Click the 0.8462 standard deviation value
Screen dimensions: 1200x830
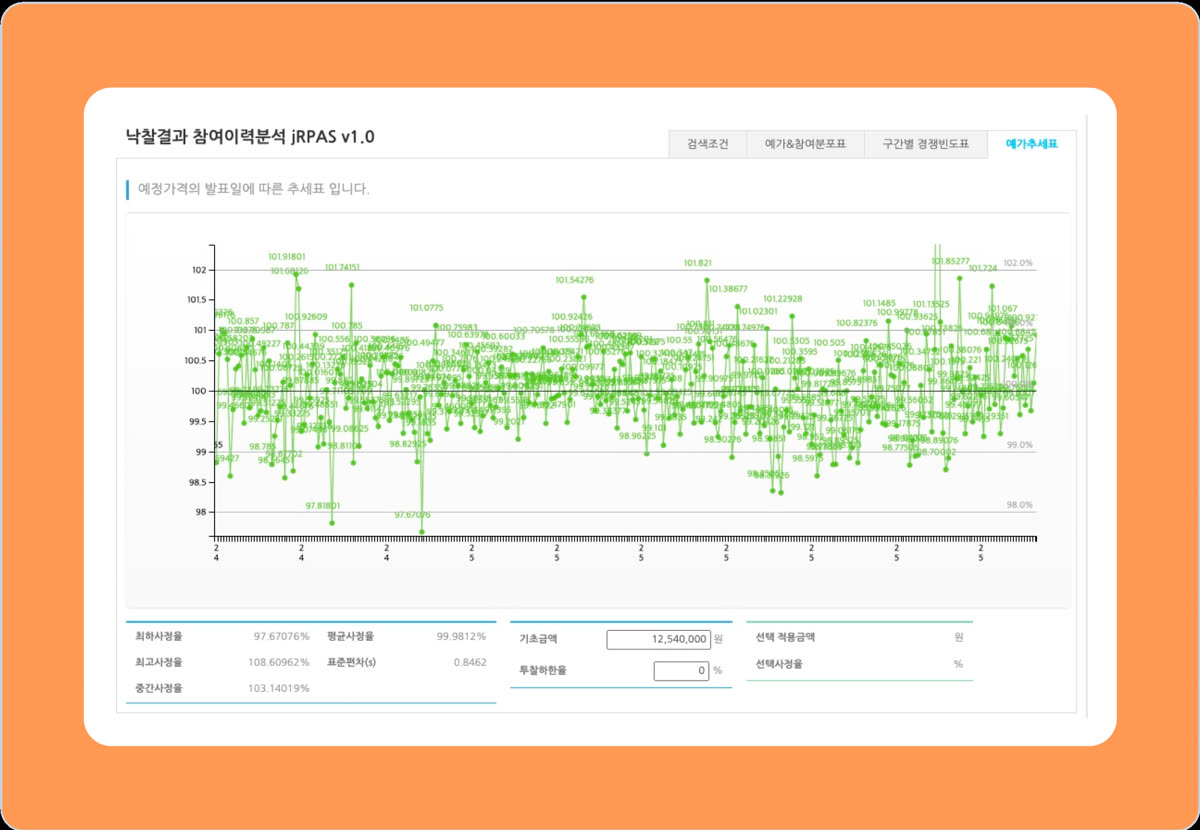(470, 662)
